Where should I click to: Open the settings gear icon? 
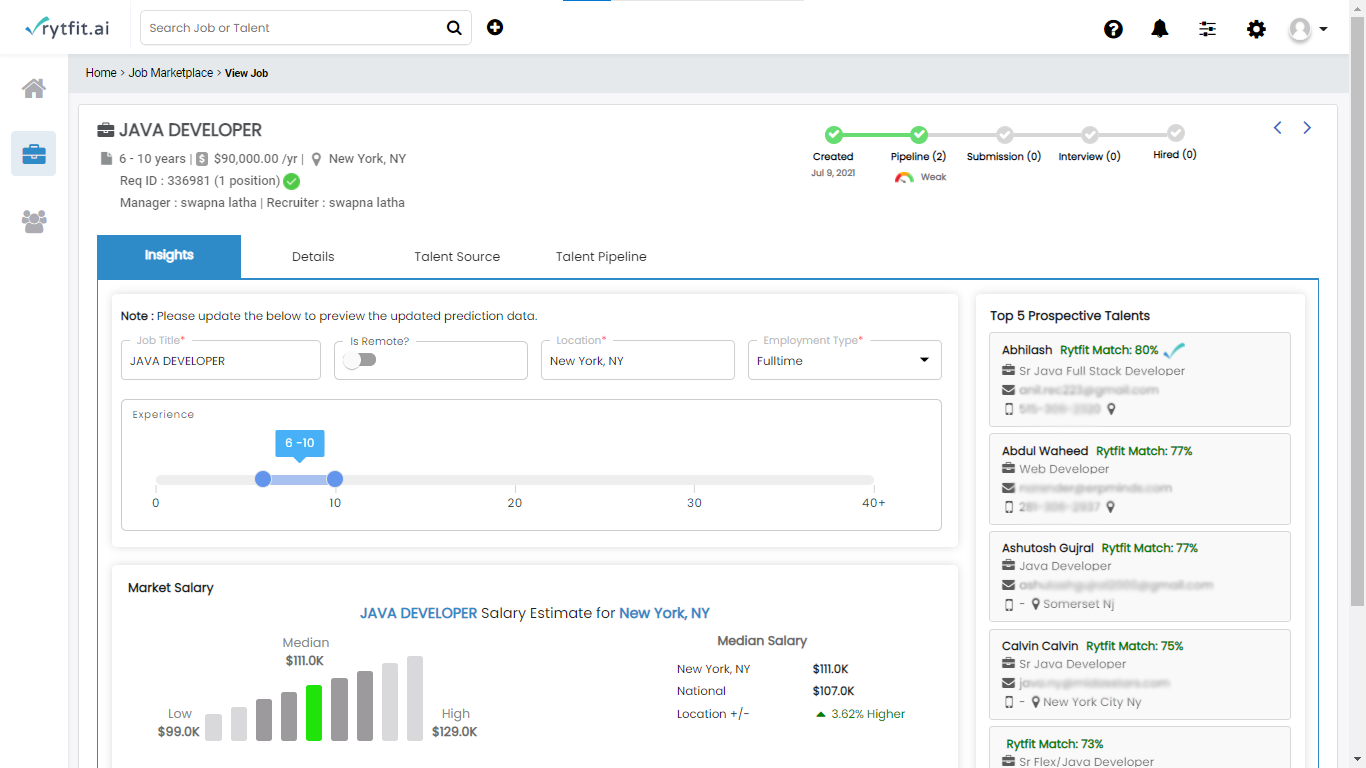1256,29
